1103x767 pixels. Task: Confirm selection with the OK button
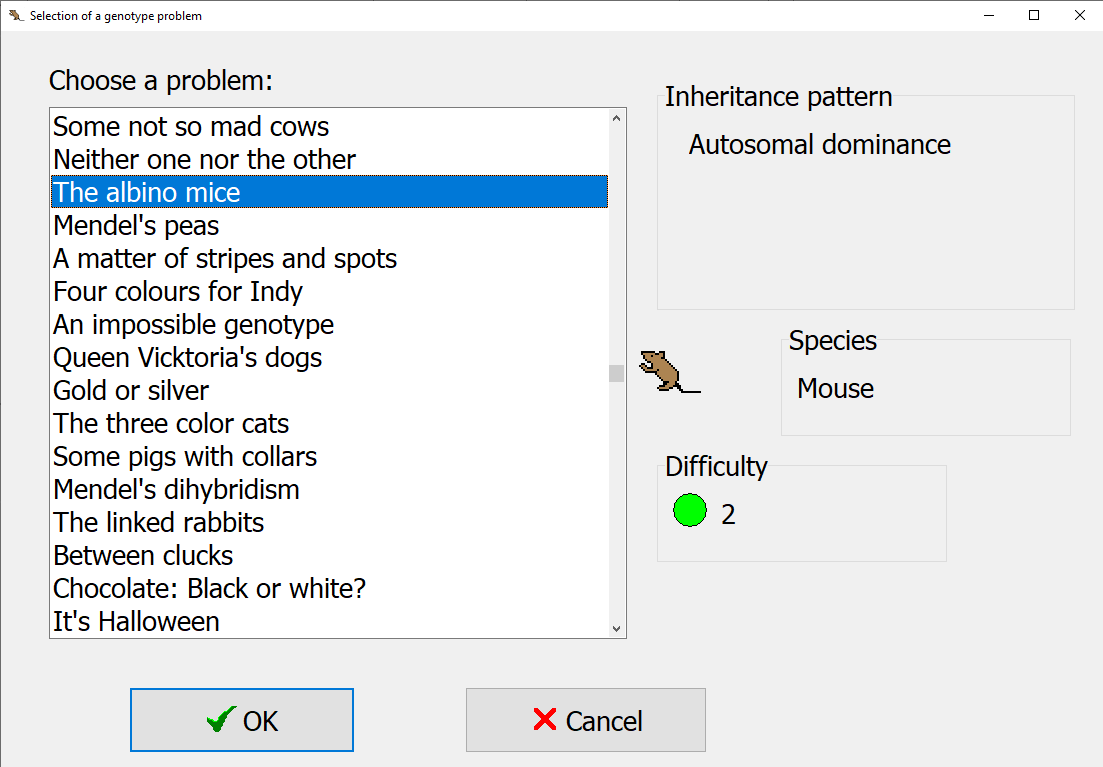pos(242,720)
